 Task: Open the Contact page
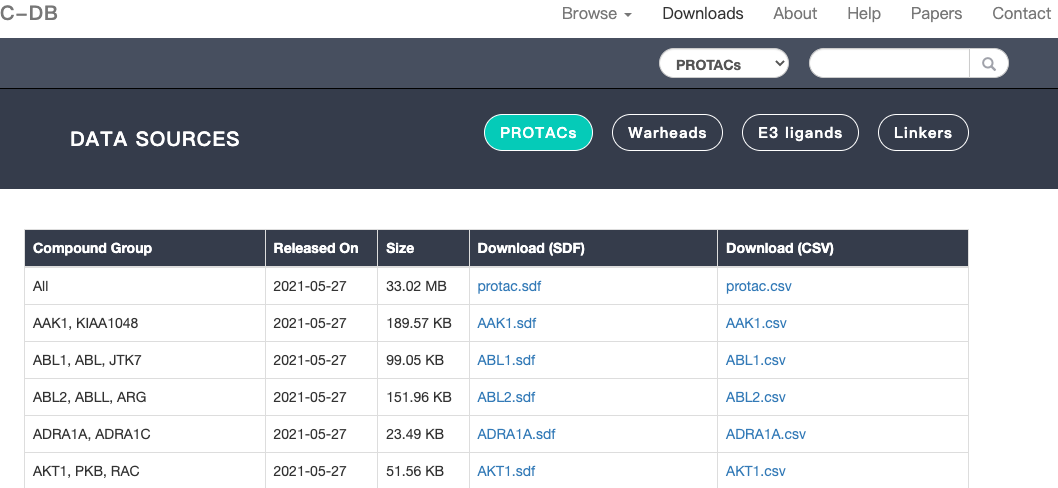coord(1021,14)
